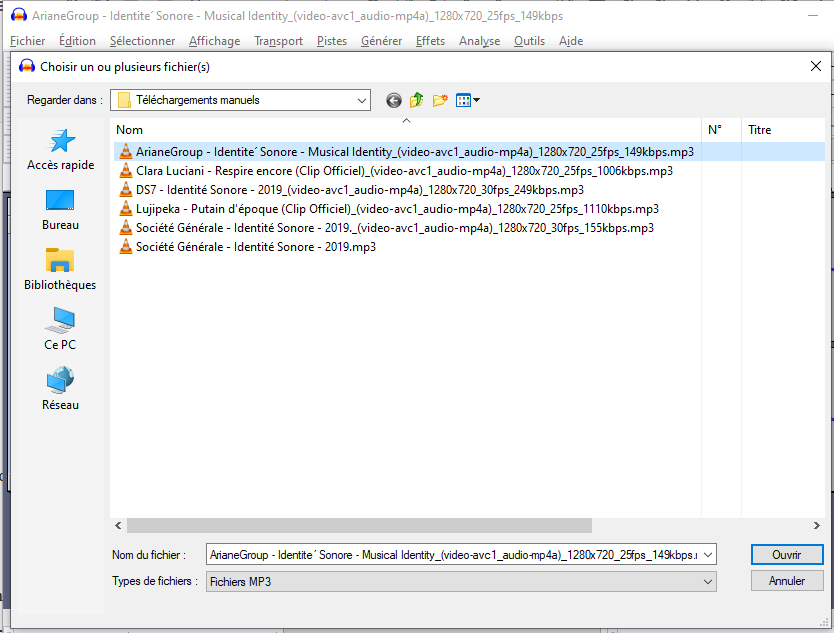834x633 pixels.
Task: Click the VLC icon of Société Générale 155kbps file
Action: (126, 228)
